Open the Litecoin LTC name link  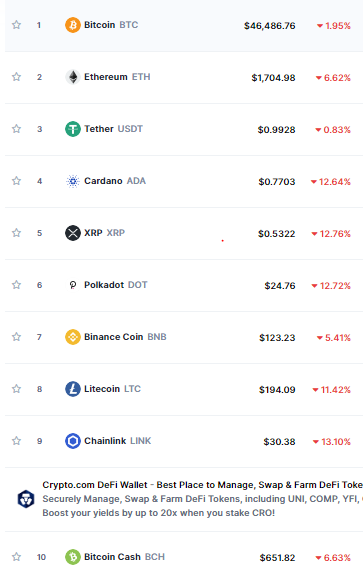[x=112, y=389]
